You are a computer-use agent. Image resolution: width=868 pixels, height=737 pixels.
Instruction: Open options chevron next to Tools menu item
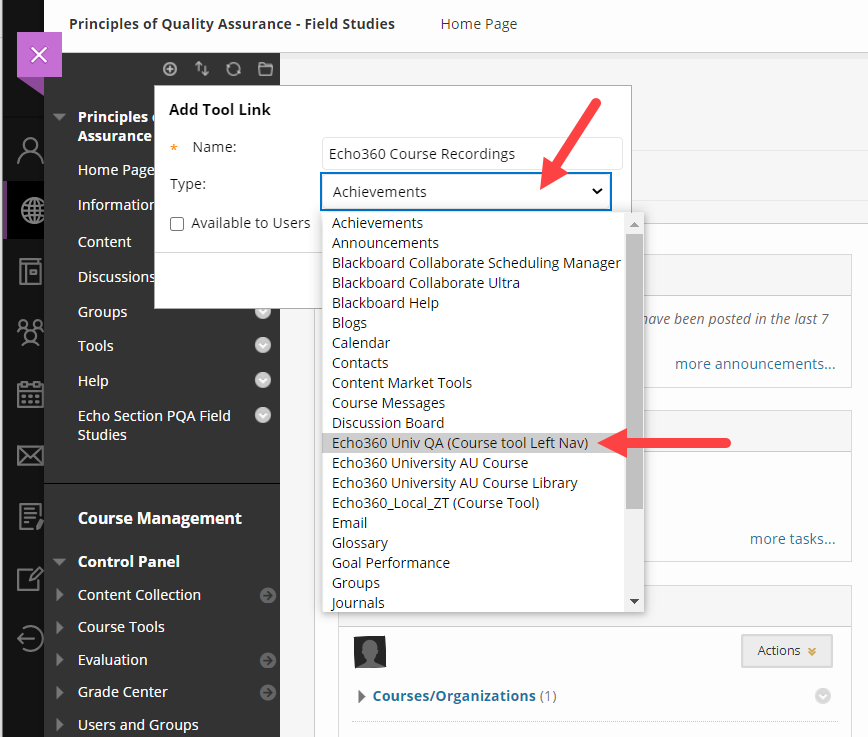point(263,345)
